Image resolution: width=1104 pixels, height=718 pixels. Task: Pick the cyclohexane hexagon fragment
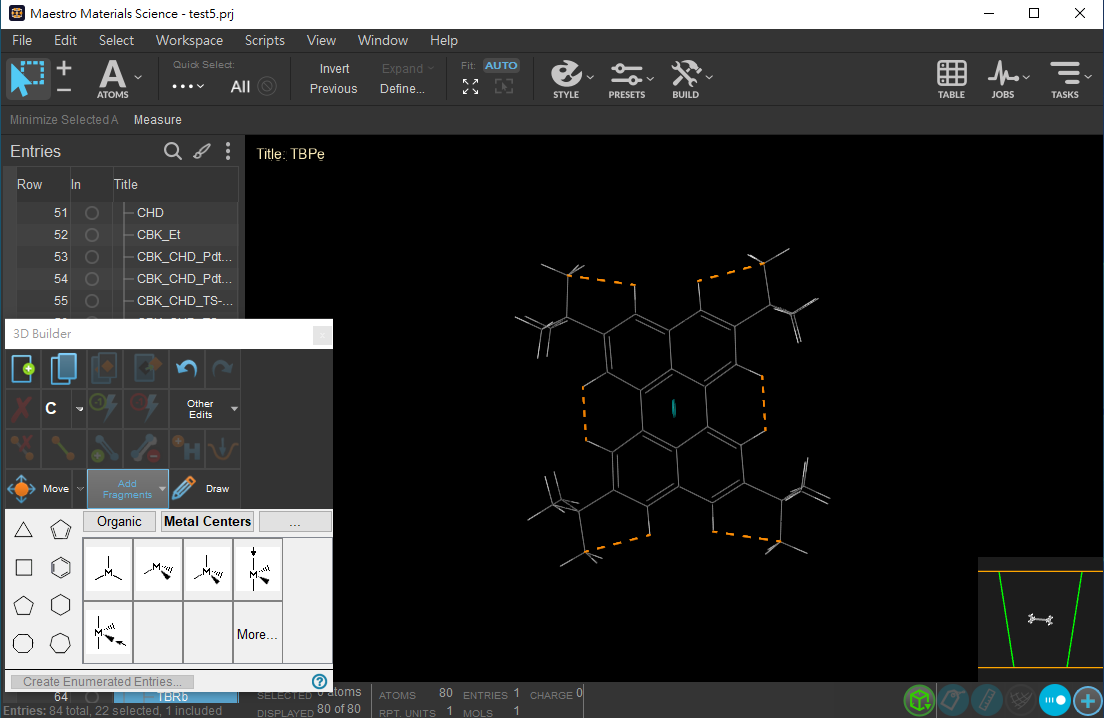coord(61,605)
